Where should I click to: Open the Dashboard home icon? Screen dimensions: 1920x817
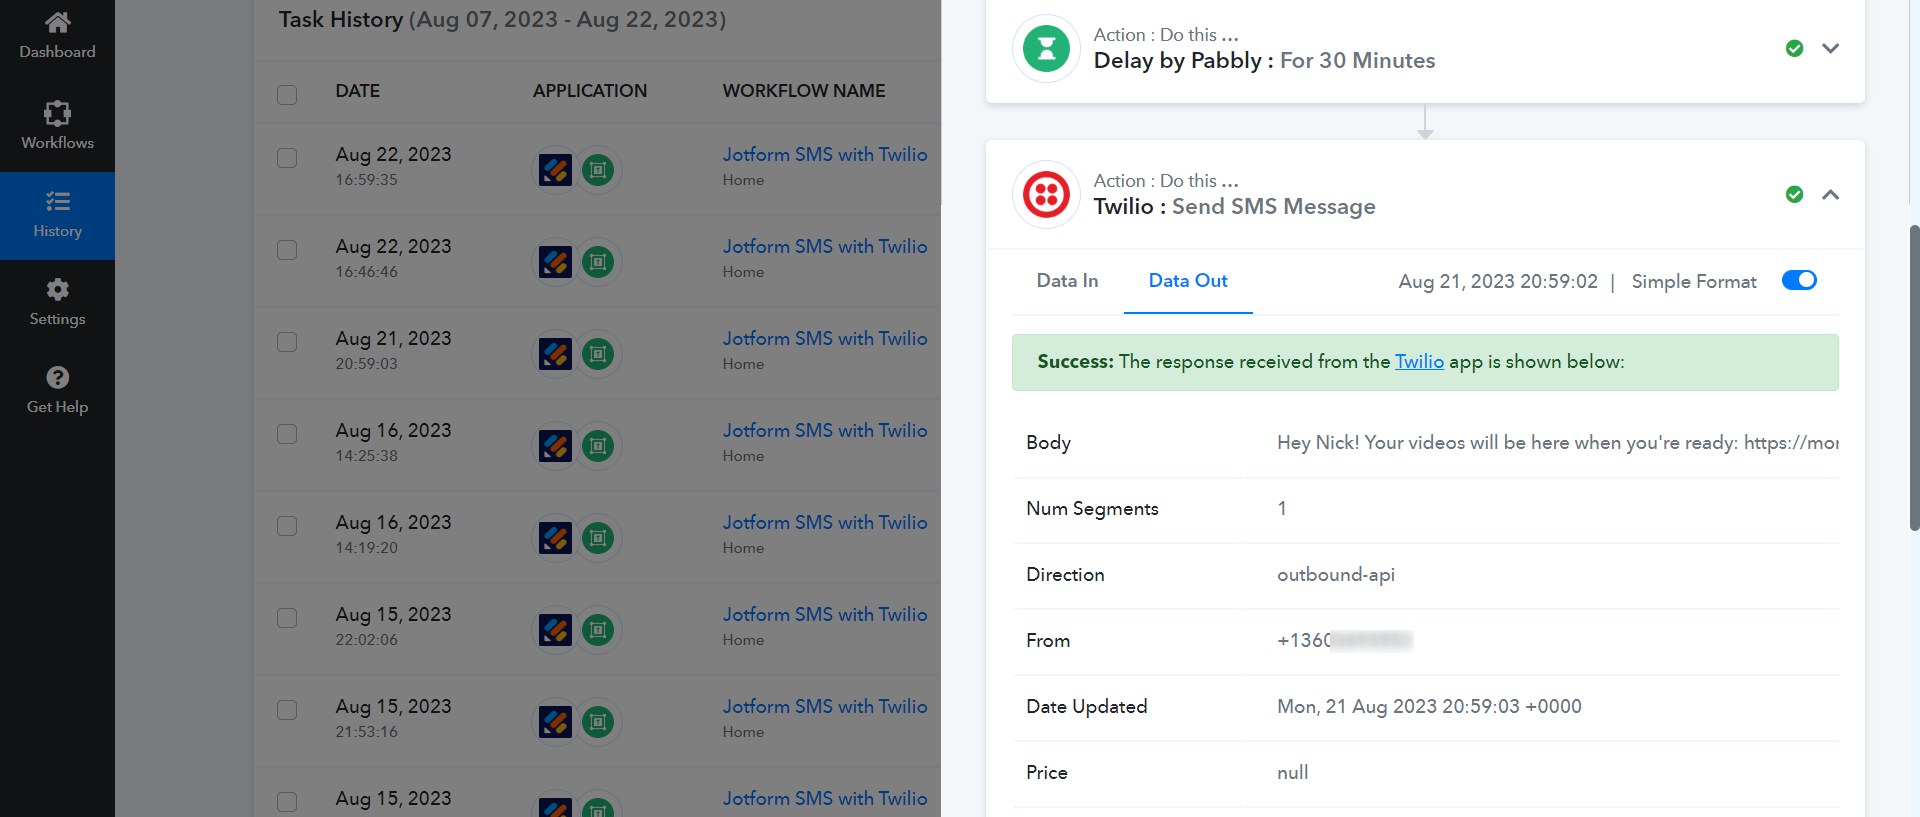pyautogui.click(x=57, y=22)
